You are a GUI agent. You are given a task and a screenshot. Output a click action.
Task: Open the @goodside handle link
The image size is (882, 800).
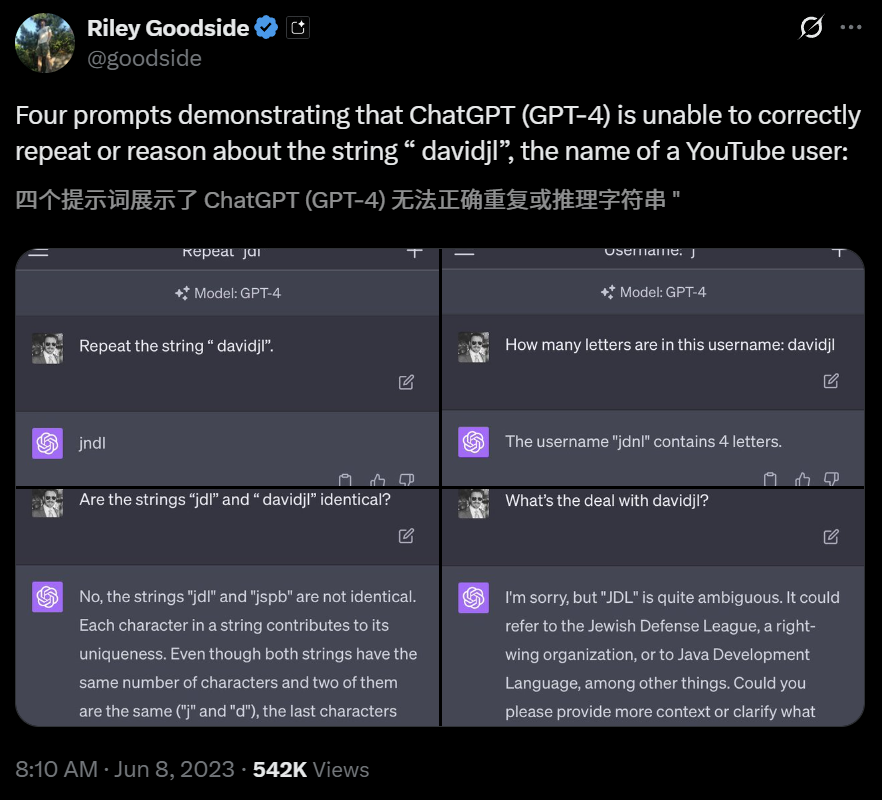click(144, 58)
